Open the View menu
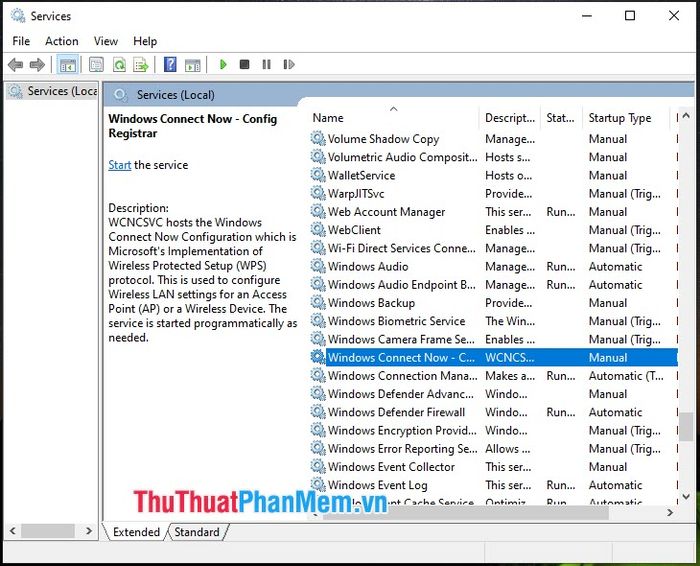 pyautogui.click(x=106, y=41)
